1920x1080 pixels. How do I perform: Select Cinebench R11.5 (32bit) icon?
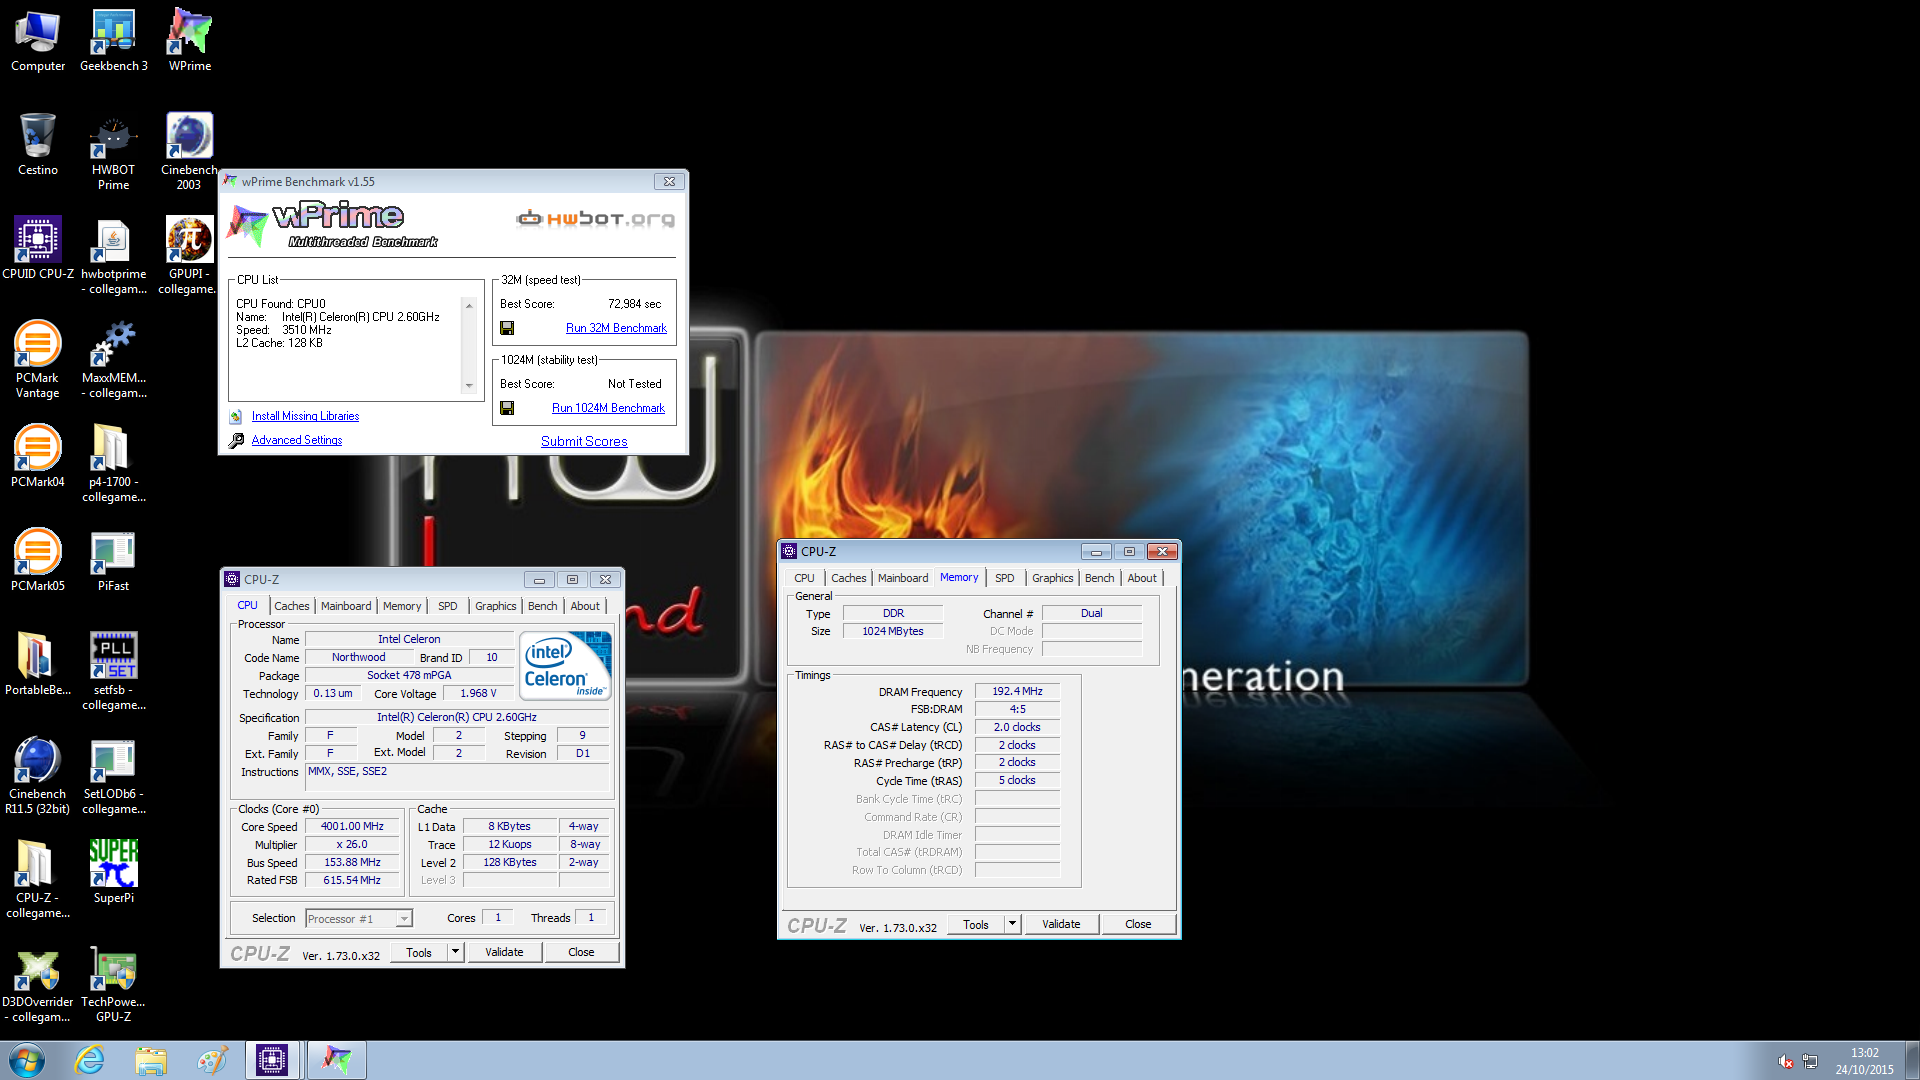38,776
